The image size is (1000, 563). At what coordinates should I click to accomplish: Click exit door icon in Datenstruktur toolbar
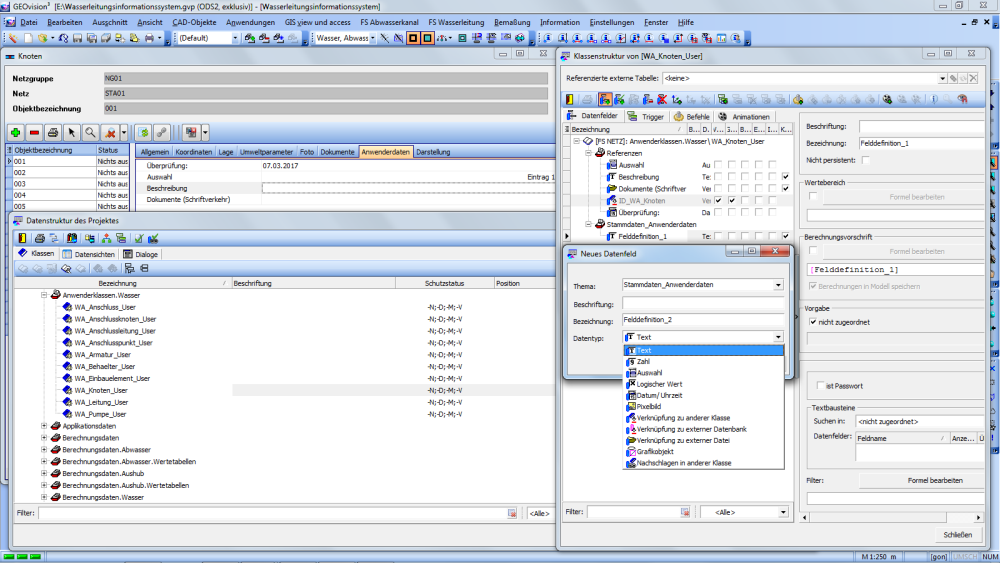[22, 238]
